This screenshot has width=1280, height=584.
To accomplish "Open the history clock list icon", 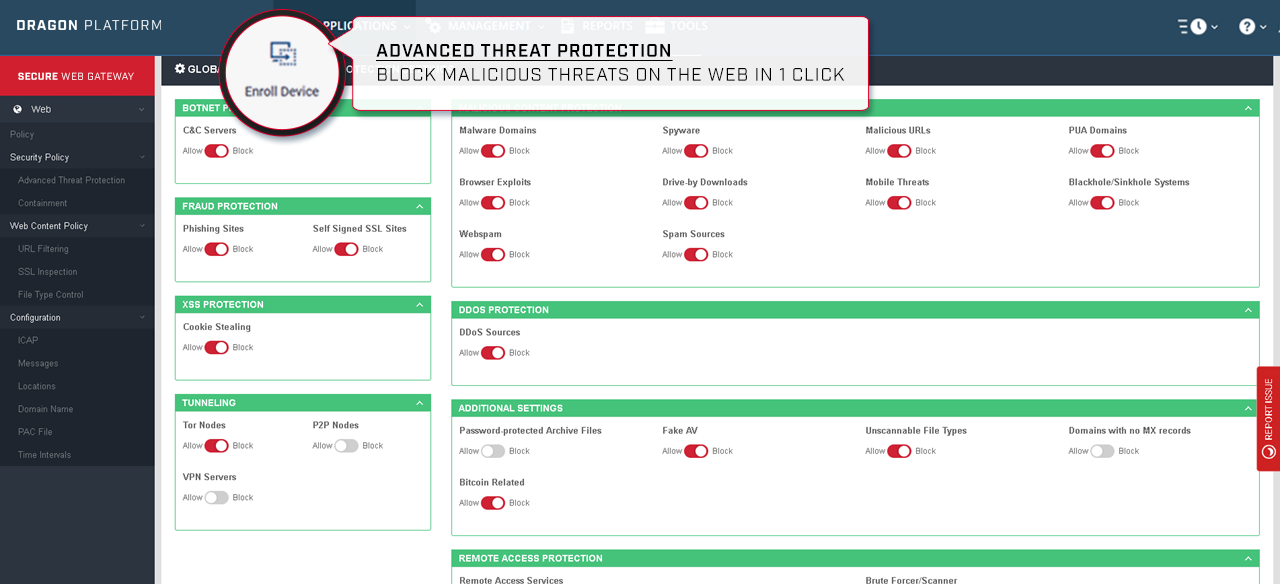I will (1193, 27).
